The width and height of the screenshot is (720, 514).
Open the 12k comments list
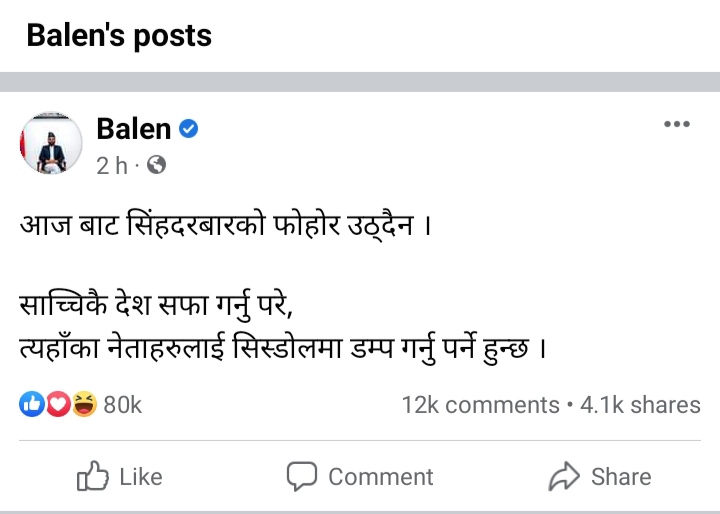point(480,405)
